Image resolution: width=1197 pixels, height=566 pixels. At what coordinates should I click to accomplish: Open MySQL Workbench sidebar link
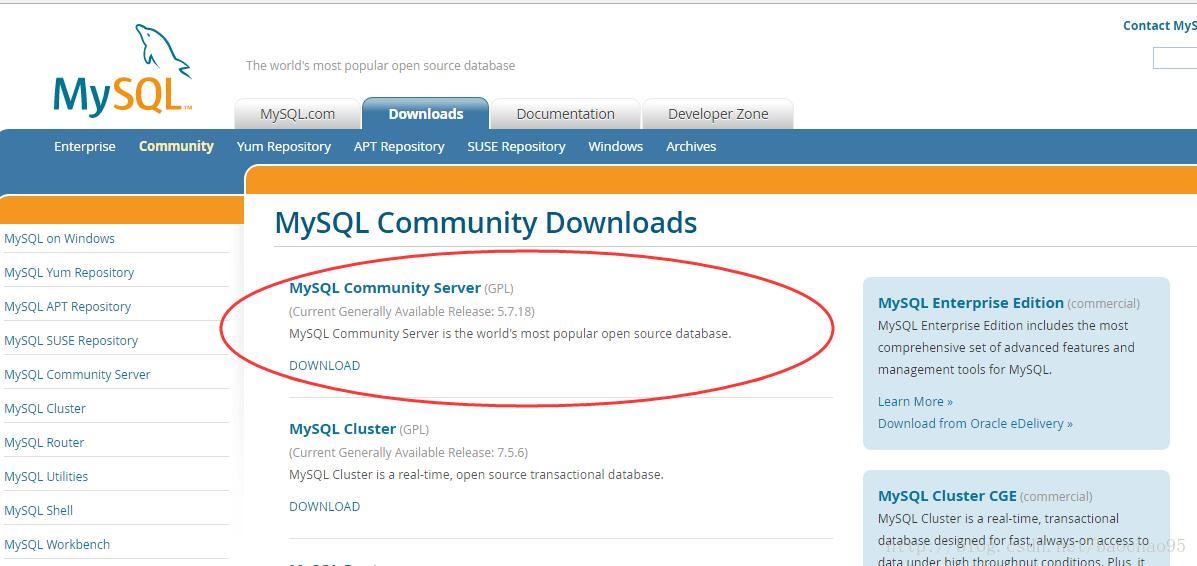(x=57, y=545)
